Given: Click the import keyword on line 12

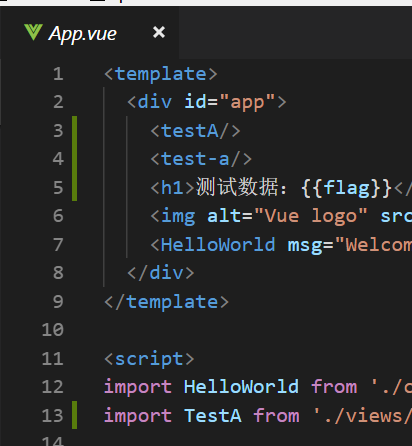Looking at the screenshot, I should pos(138,387).
